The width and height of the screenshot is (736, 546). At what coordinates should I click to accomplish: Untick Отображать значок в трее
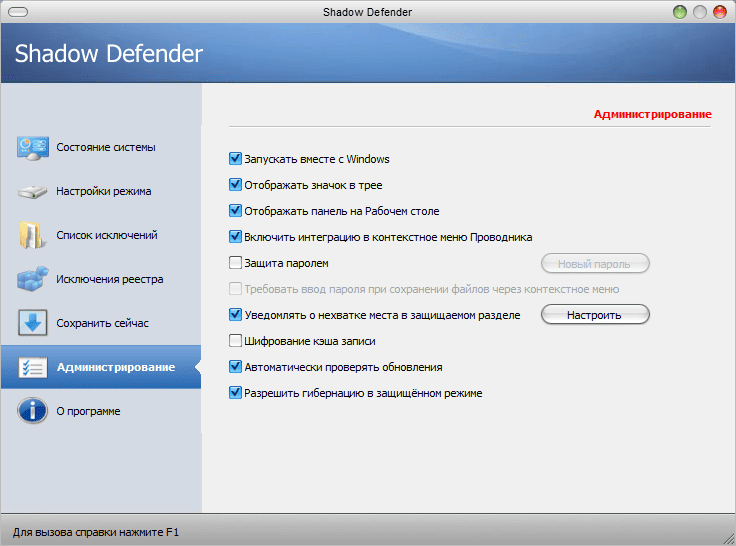pos(235,185)
